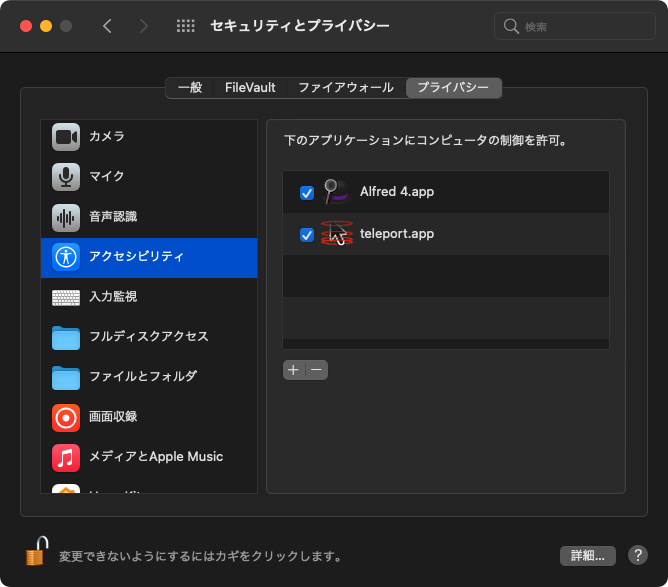Click the minus button to remove app
This screenshot has width=668, height=587.
pyautogui.click(x=317, y=370)
